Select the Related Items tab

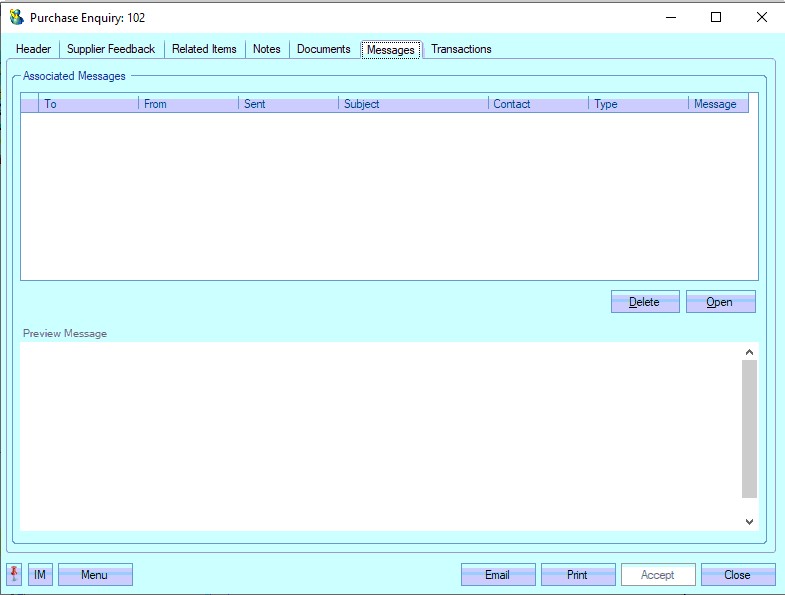tap(204, 49)
